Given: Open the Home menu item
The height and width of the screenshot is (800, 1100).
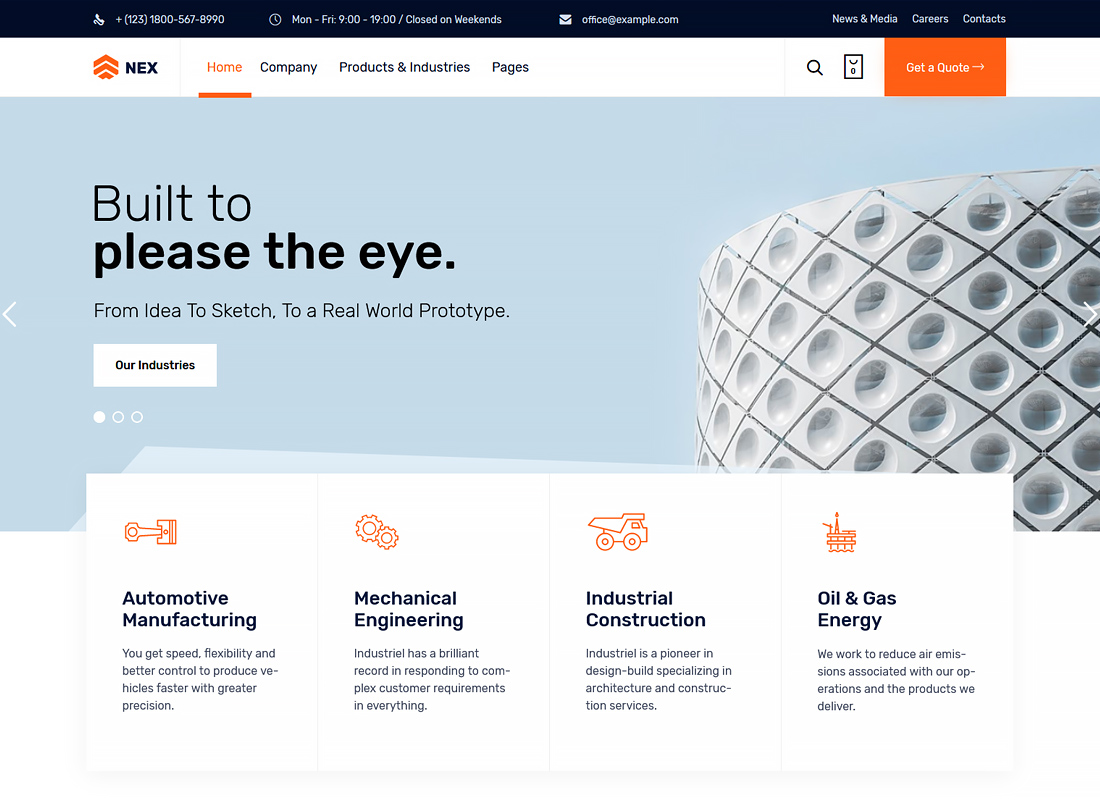Looking at the screenshot, I should [x=224, y=67].
